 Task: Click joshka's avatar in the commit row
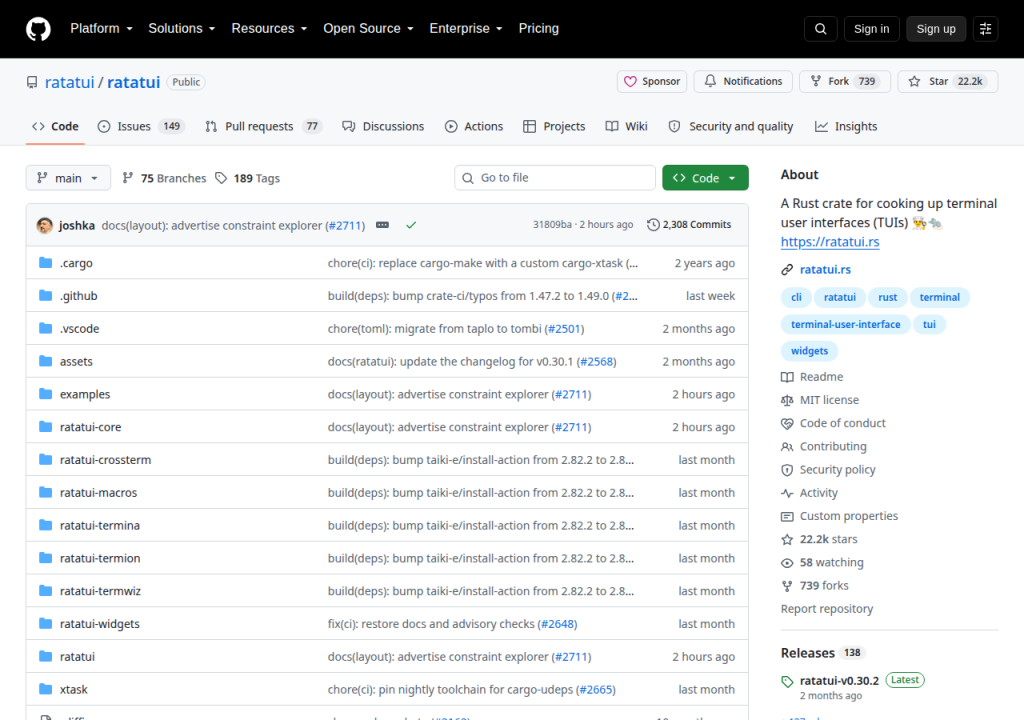[x=44, y=225]
